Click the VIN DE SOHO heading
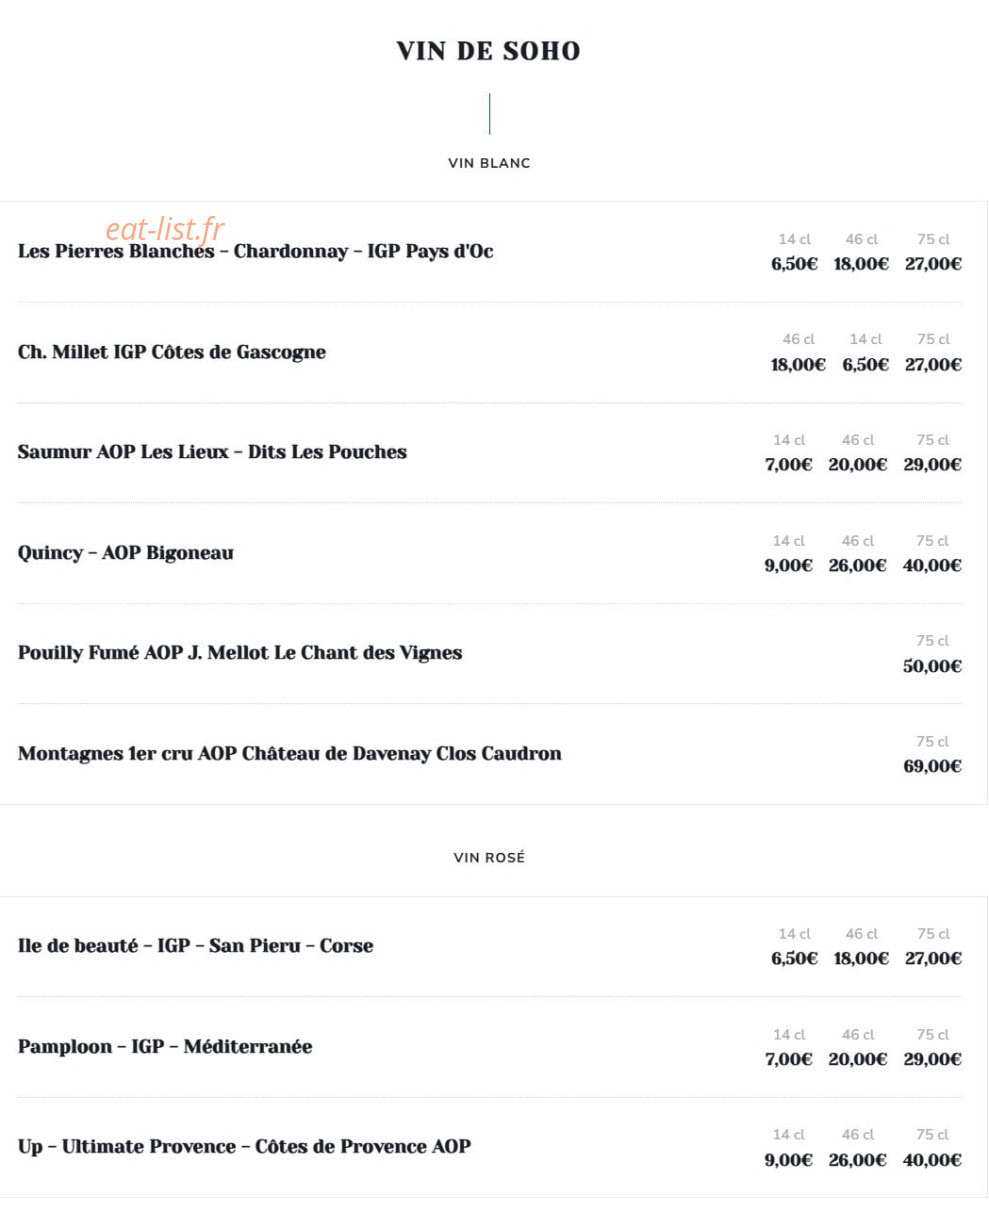The height and width of the screenshot is (1212, 989). [x=488, y=51]
